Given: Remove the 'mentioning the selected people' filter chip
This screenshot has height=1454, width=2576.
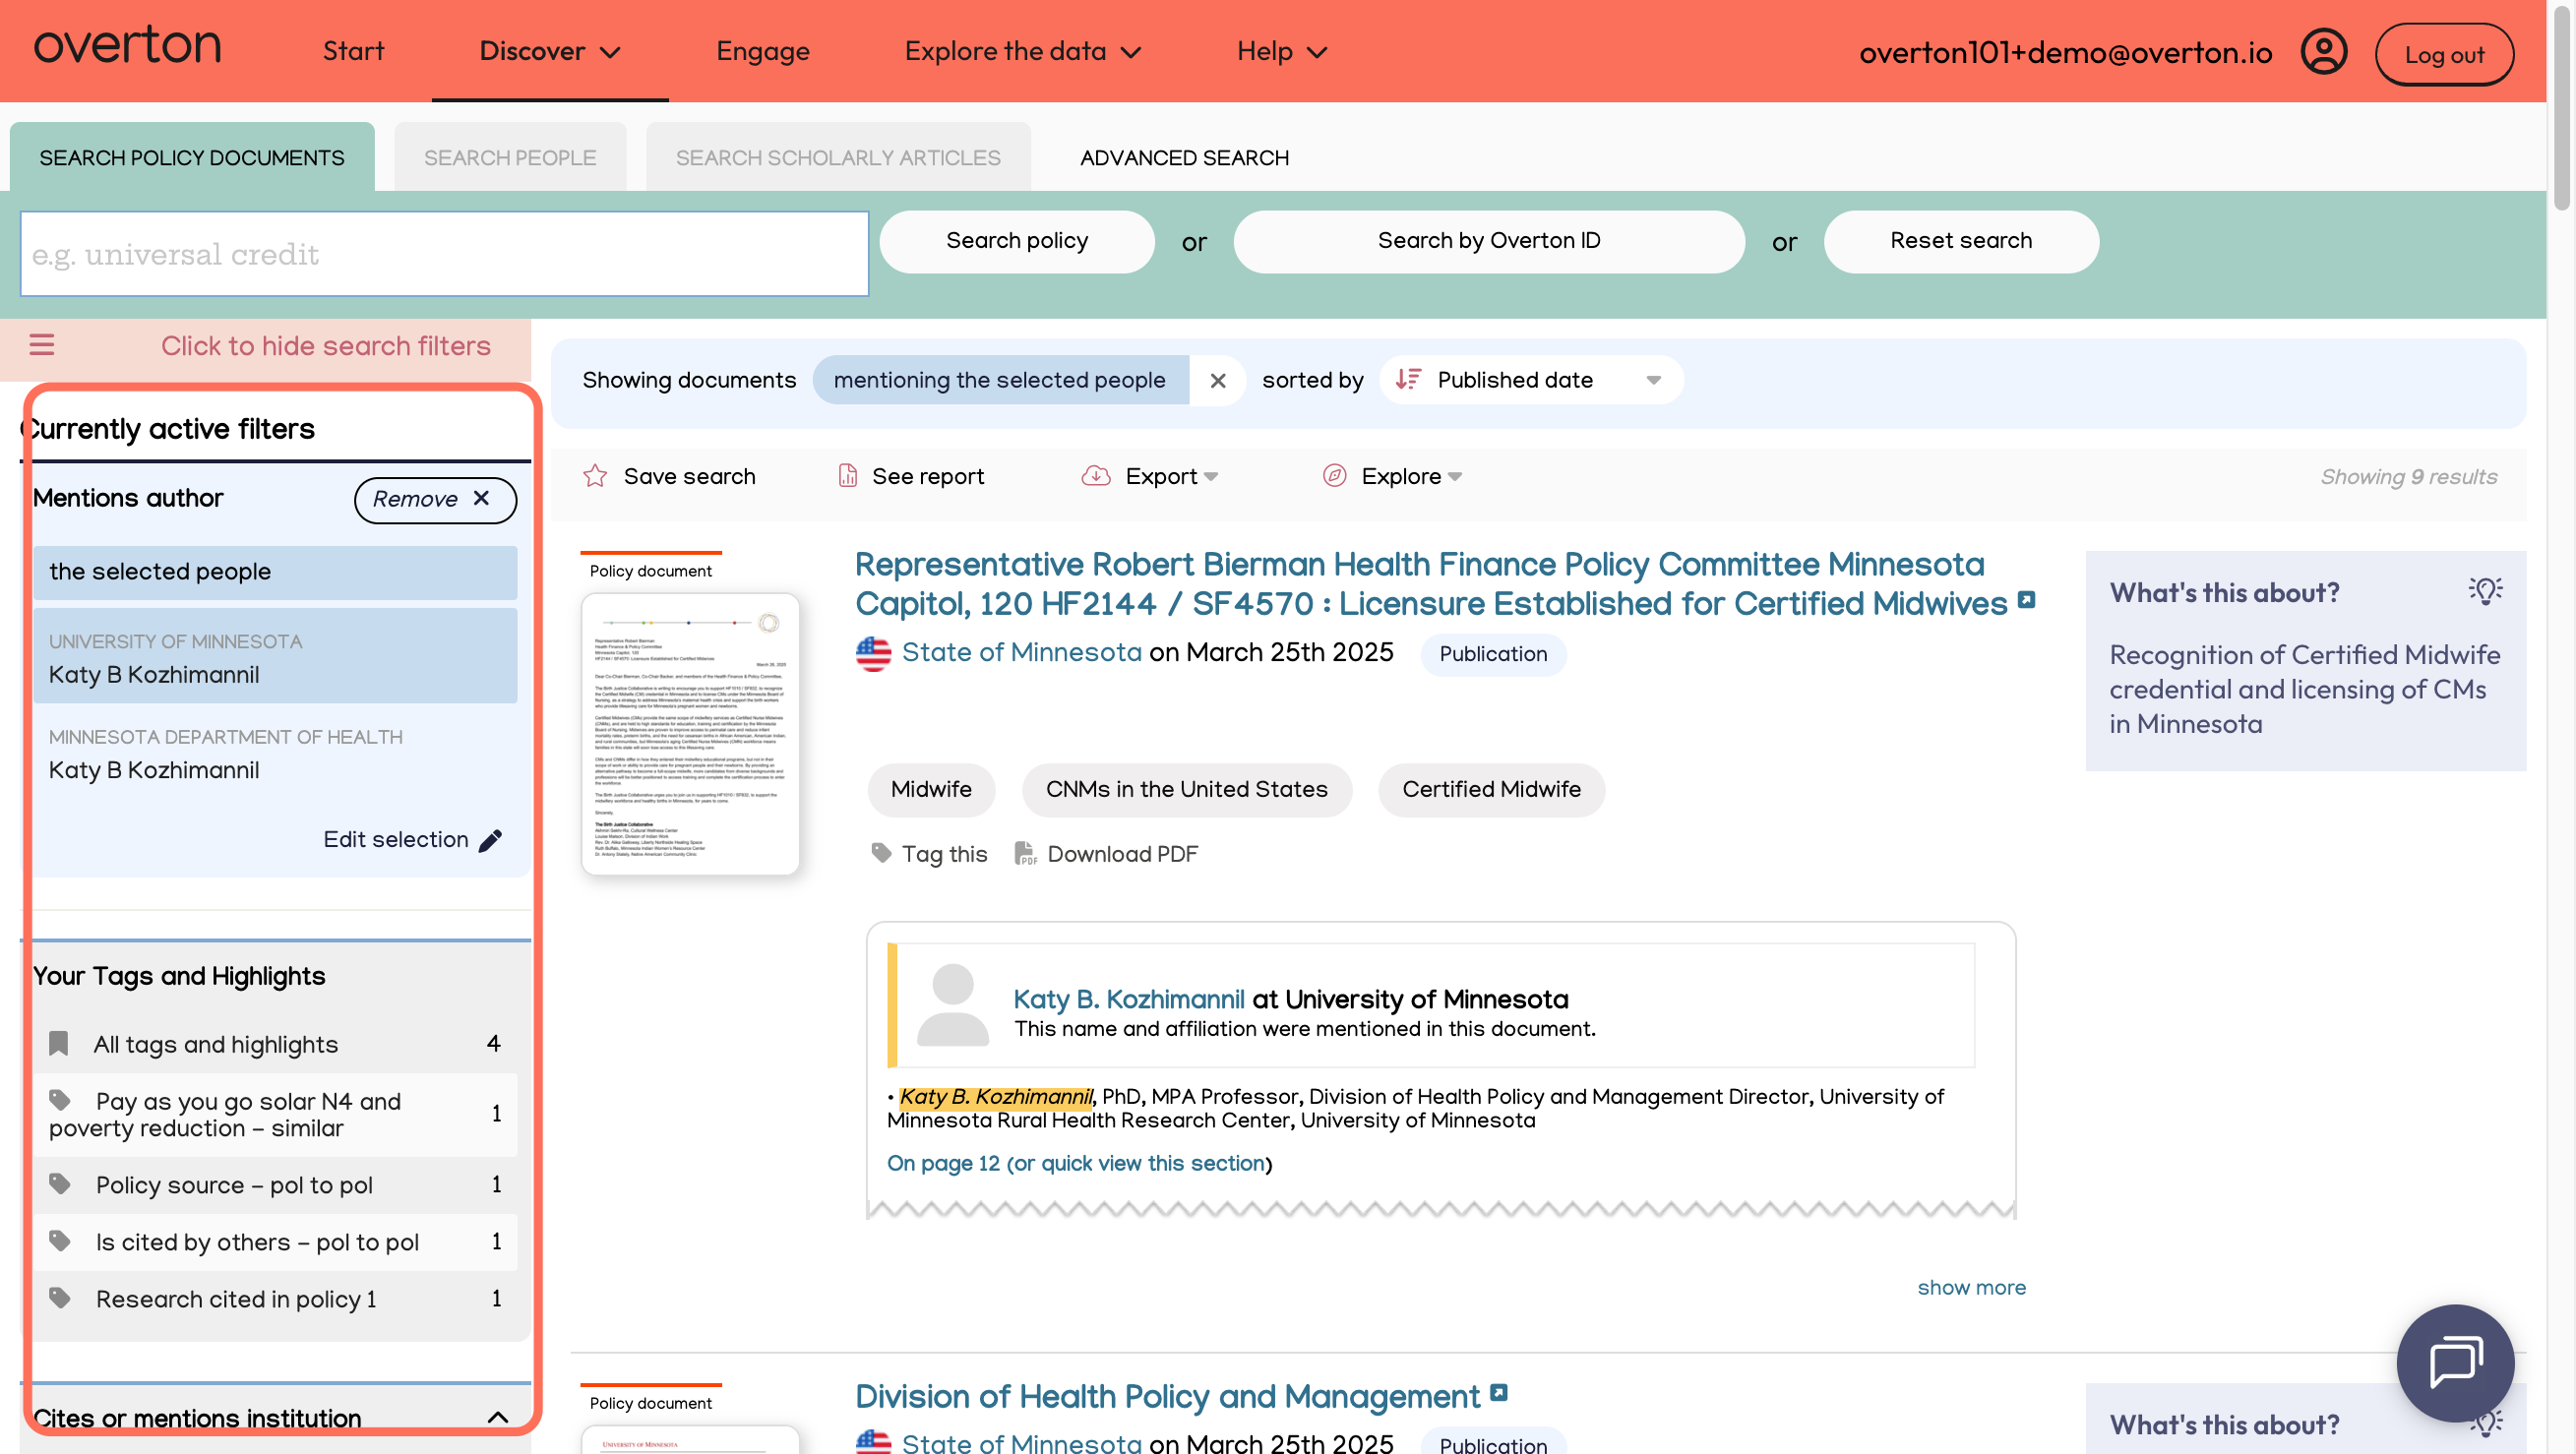Looking at the screenshot, I should click(x=1217, y=381).
